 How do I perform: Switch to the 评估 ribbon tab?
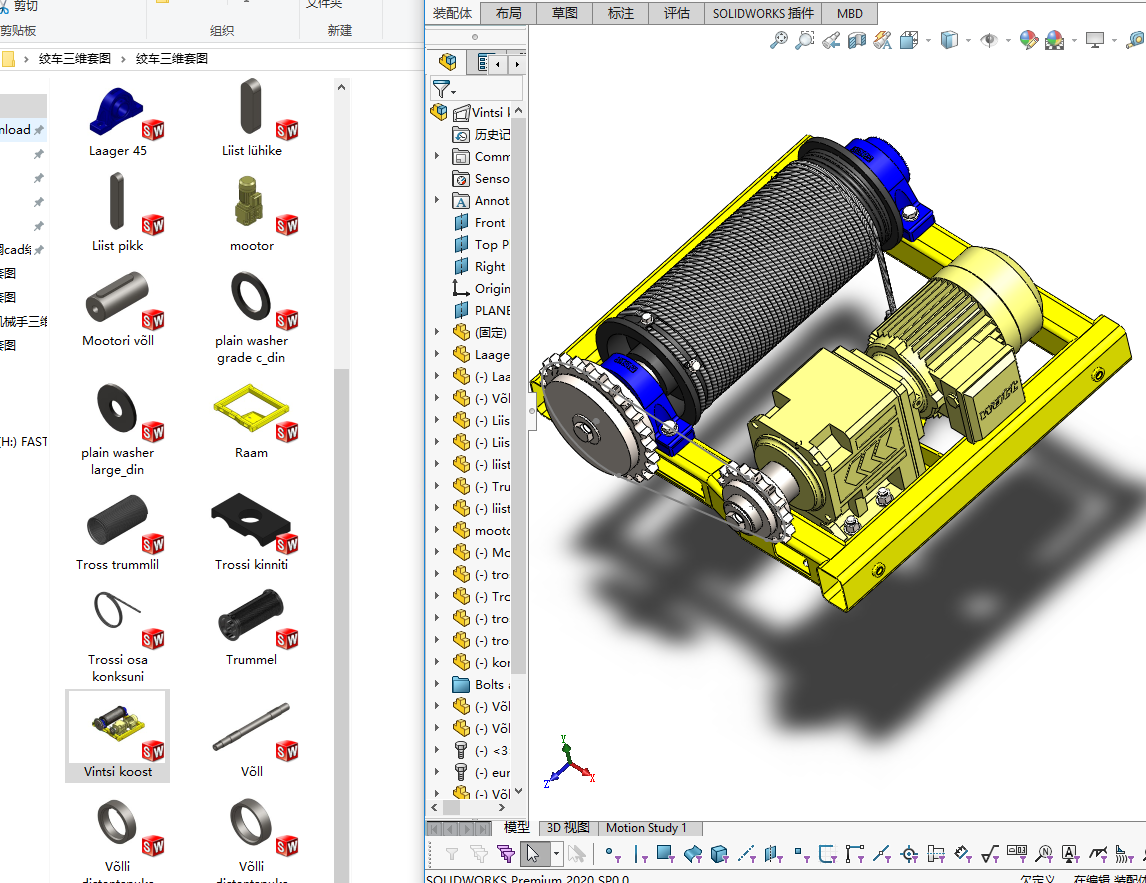[x=677, y=13]
